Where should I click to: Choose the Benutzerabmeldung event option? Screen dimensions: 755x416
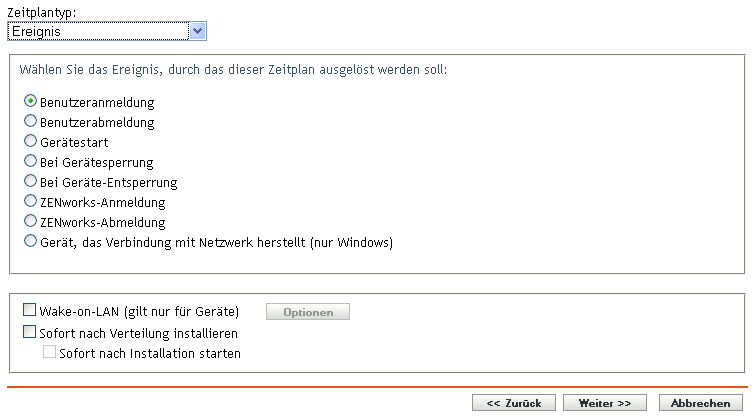click(x=30, y=122)
